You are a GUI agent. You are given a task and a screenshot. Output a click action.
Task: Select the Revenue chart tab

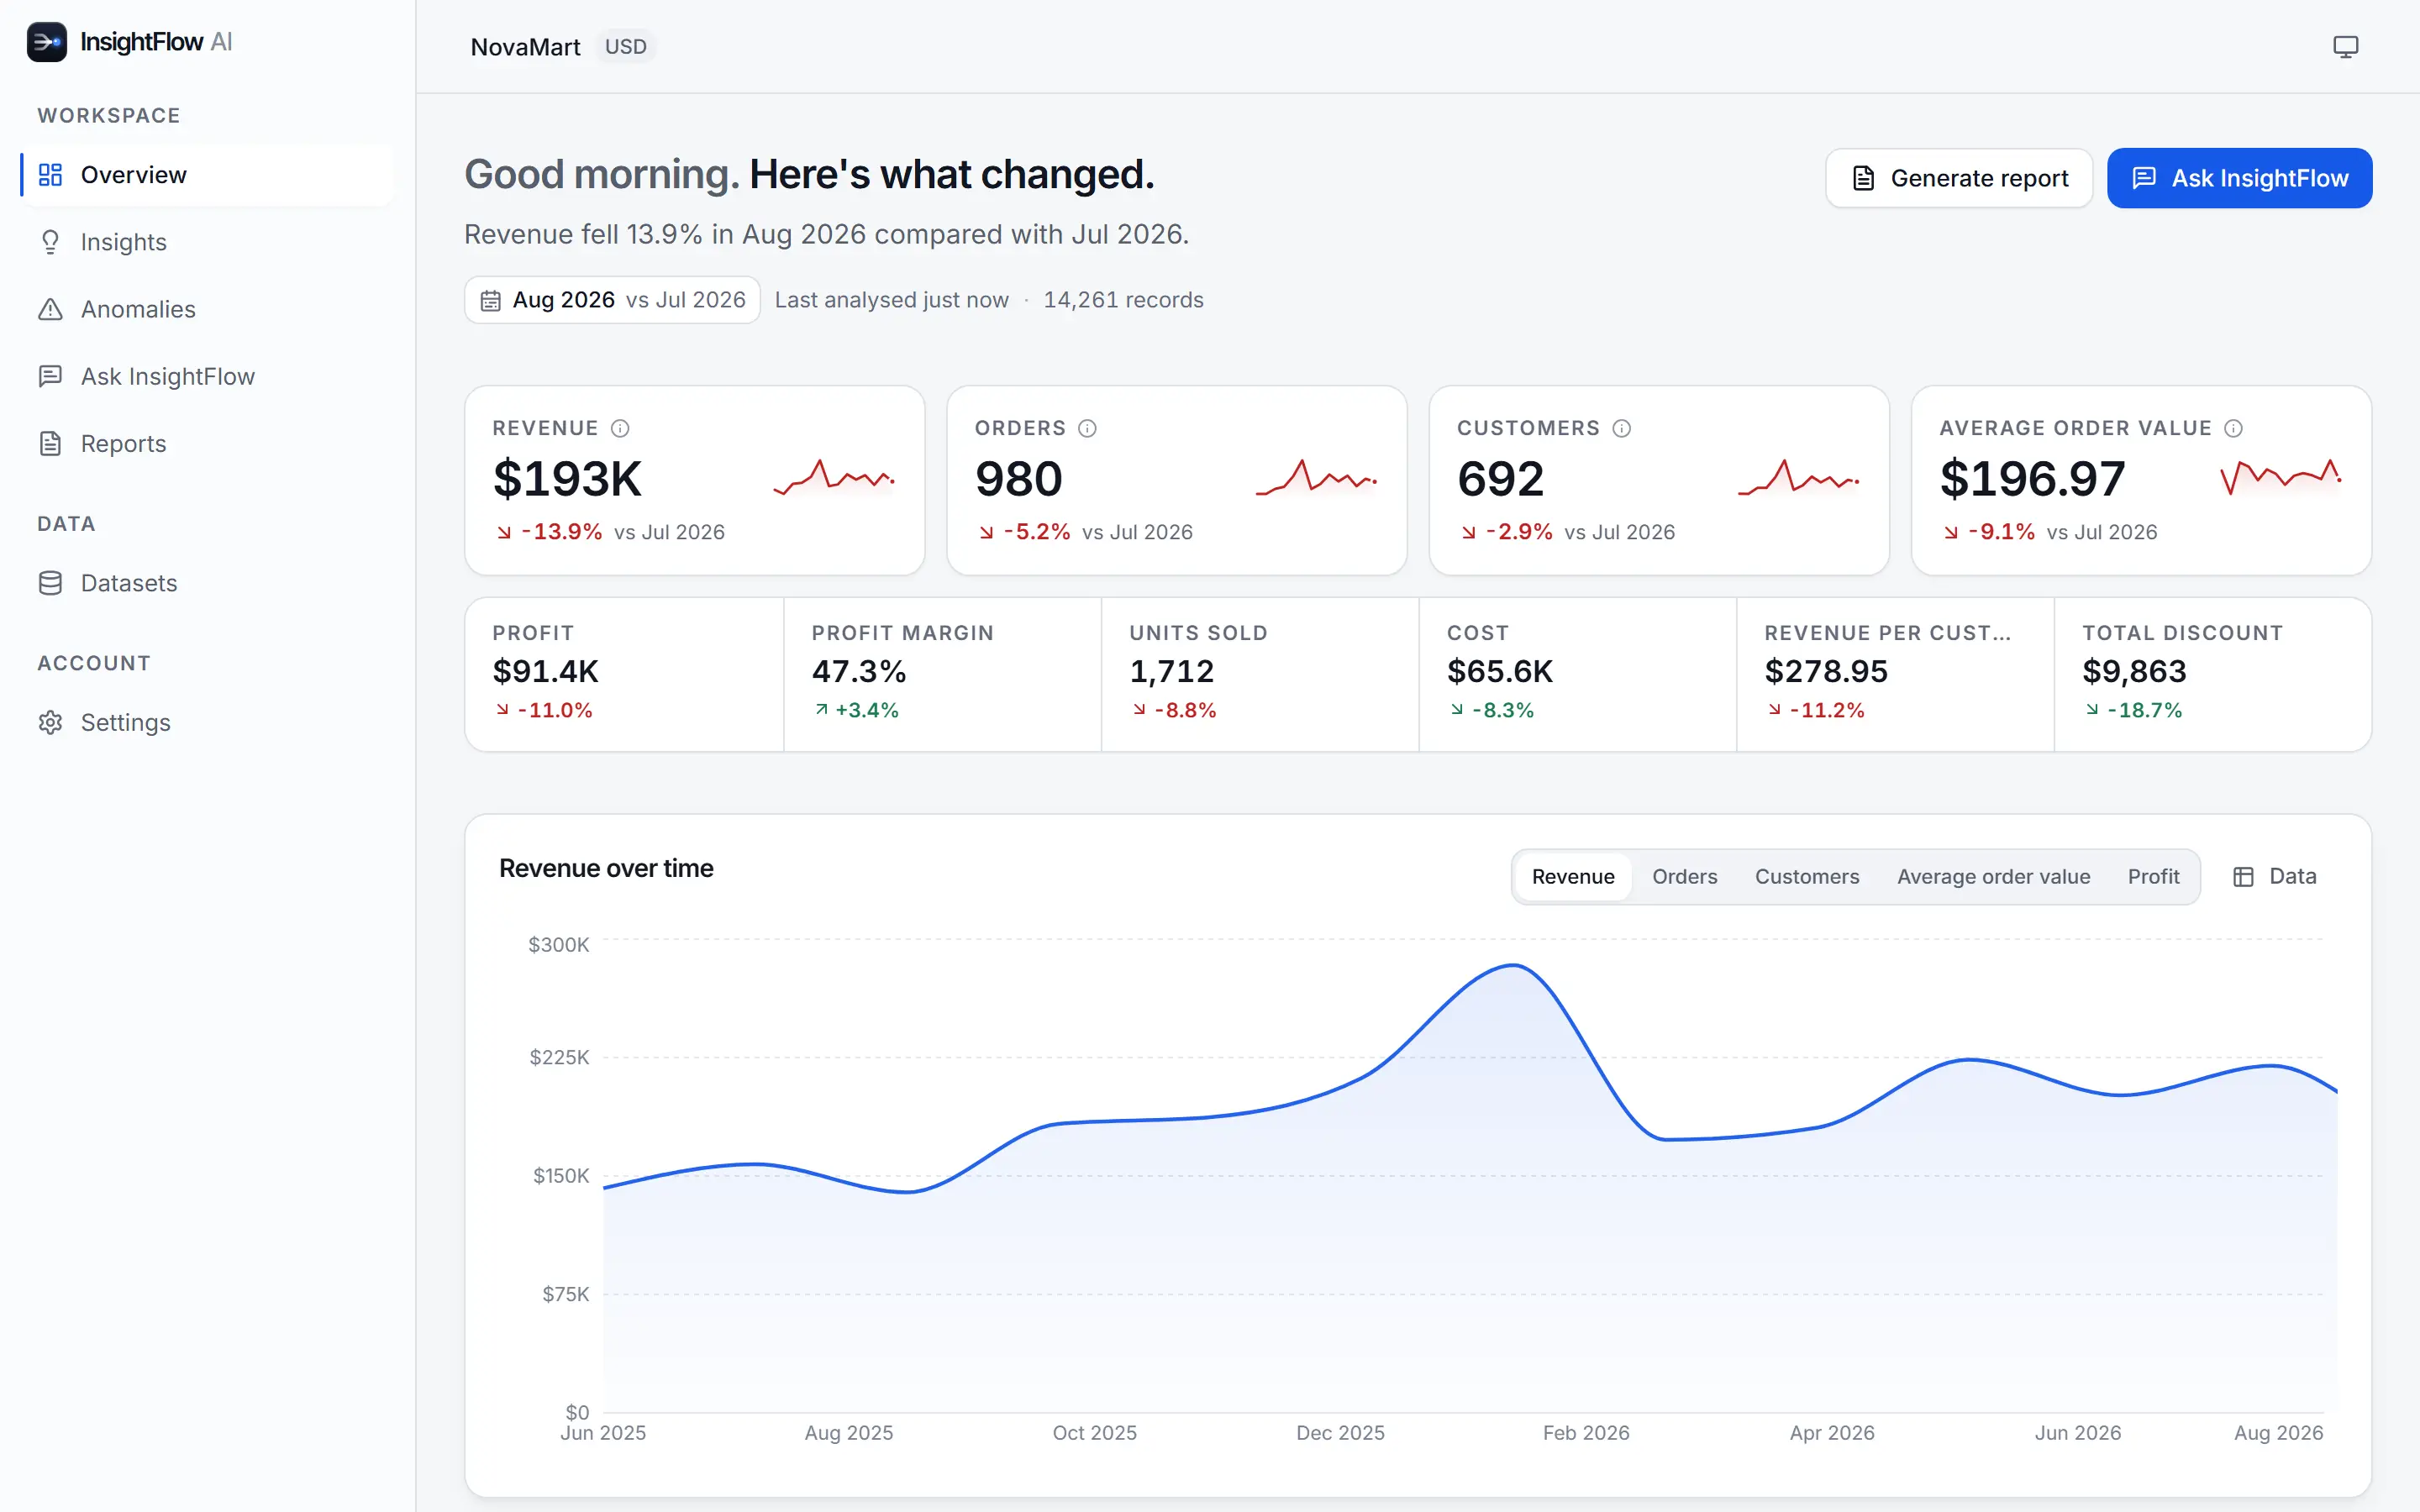click(x=1573, y=877)
